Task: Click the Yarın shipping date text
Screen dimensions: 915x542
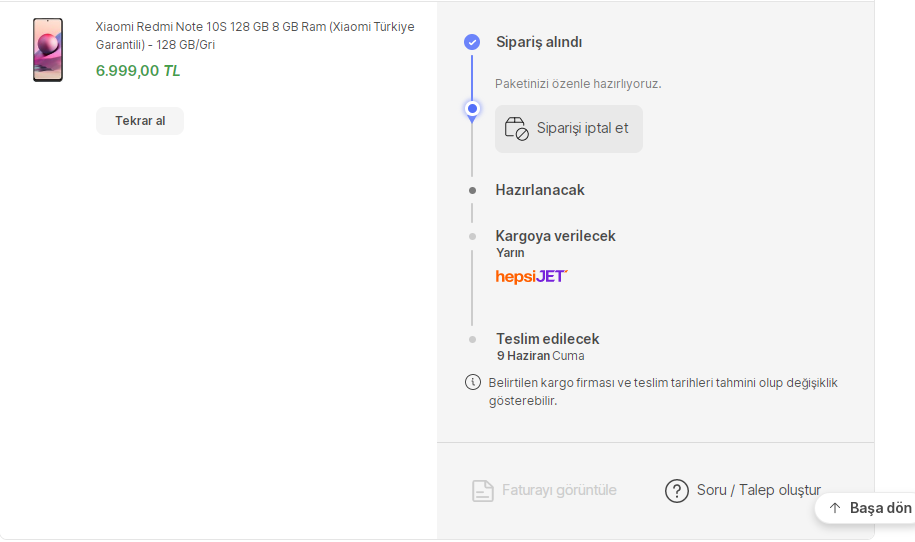Action: pos(511,253)
